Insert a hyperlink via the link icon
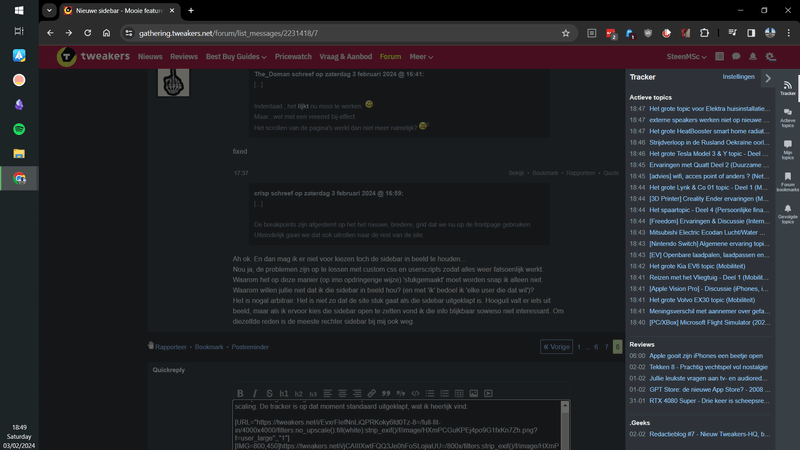800x450 pixels. (371, 393)
